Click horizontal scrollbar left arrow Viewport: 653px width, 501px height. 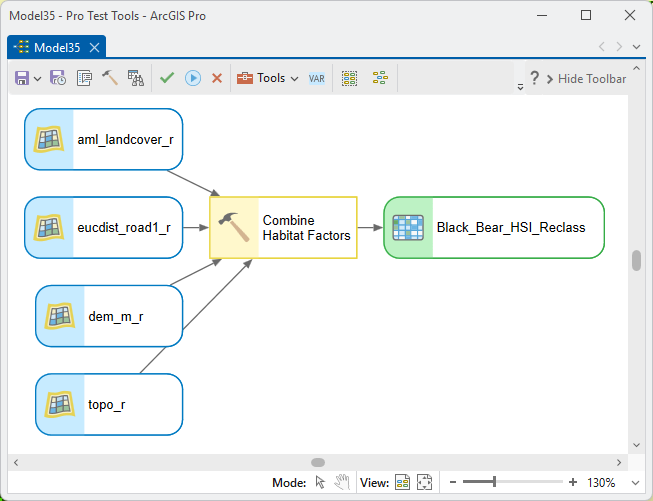[16, 463]
